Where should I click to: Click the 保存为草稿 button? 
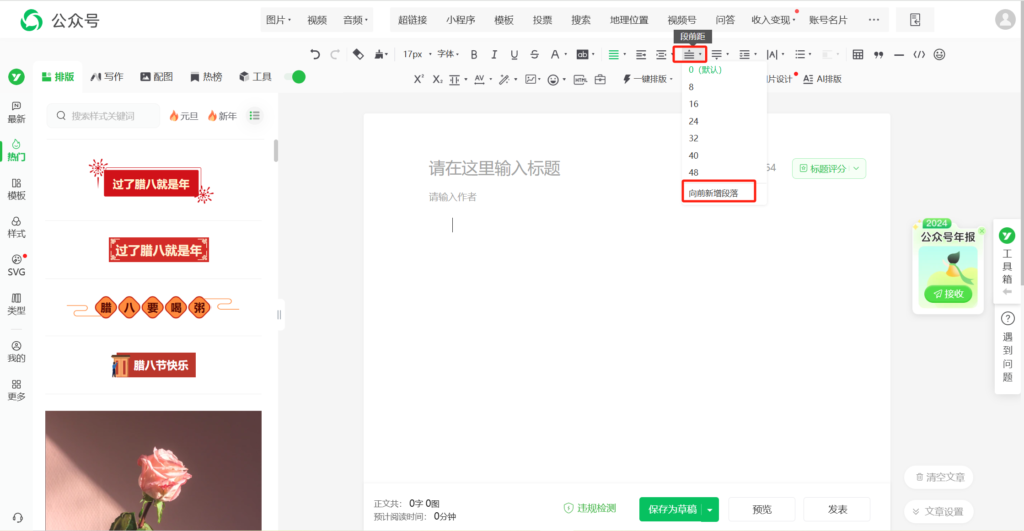click(671, 509)
